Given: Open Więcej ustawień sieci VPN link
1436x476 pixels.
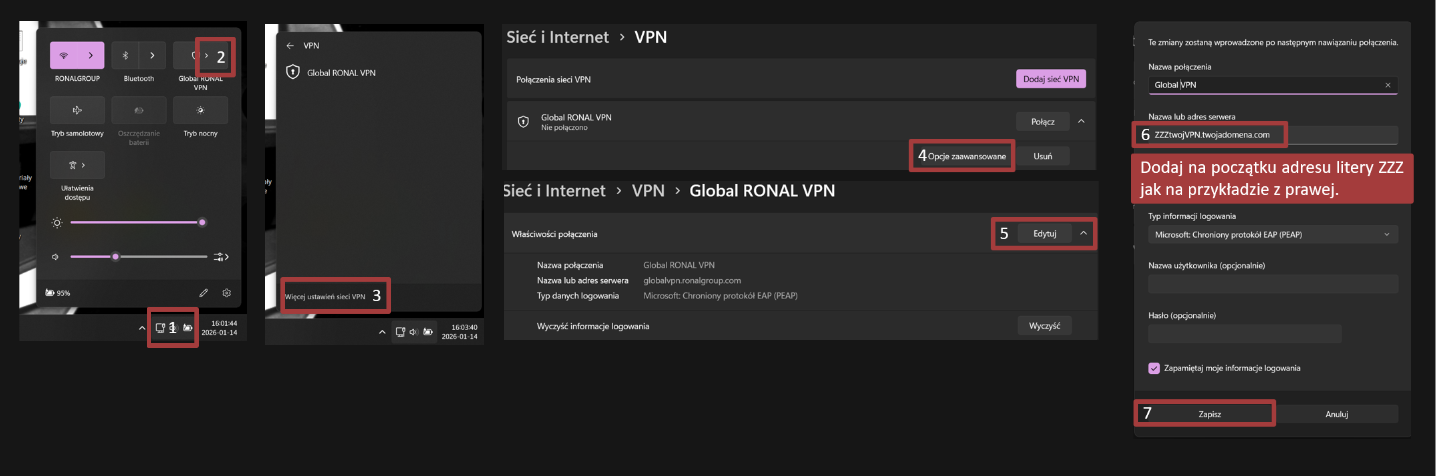Looking at the screenshot, I should point(325,297).
